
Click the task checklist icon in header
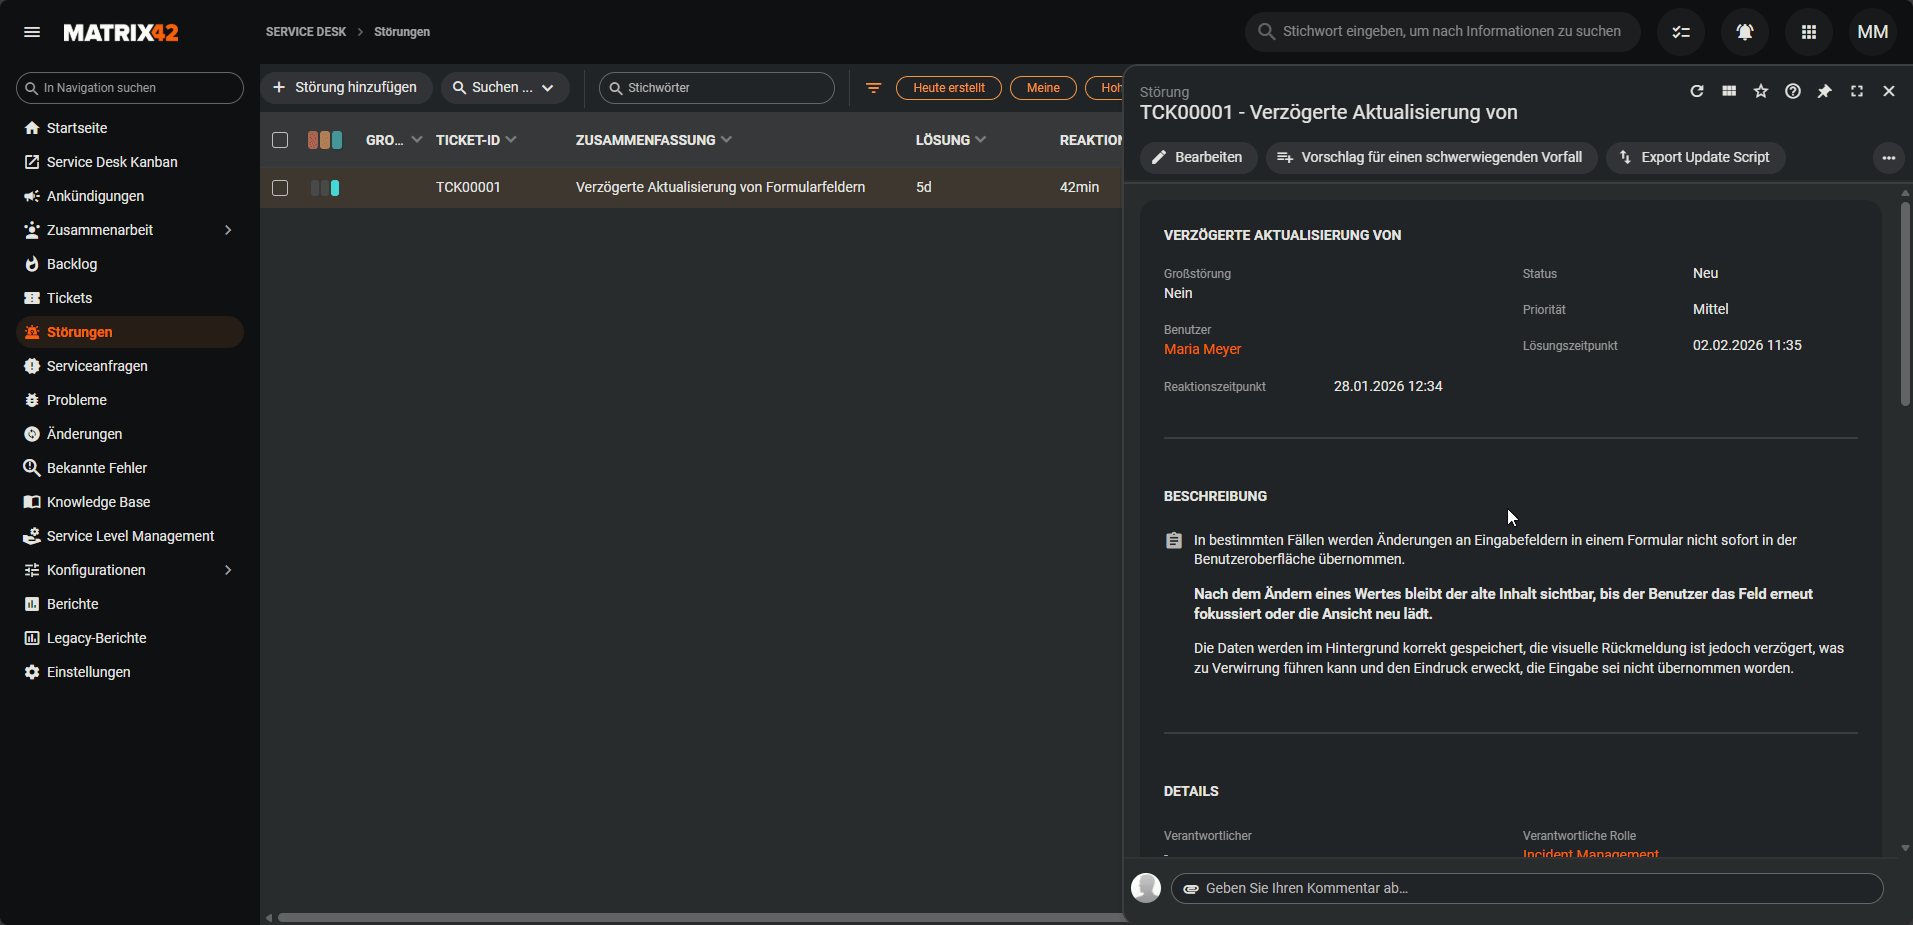click(x=1681, y=32)
